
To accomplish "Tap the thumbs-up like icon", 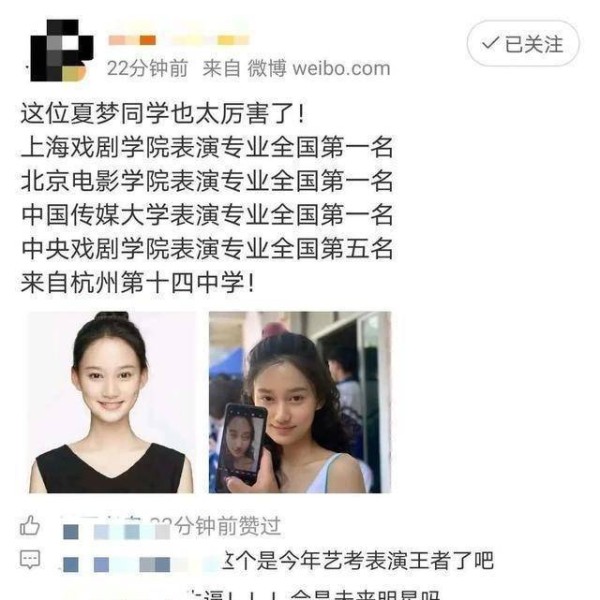I will click(x=30, y=525).
